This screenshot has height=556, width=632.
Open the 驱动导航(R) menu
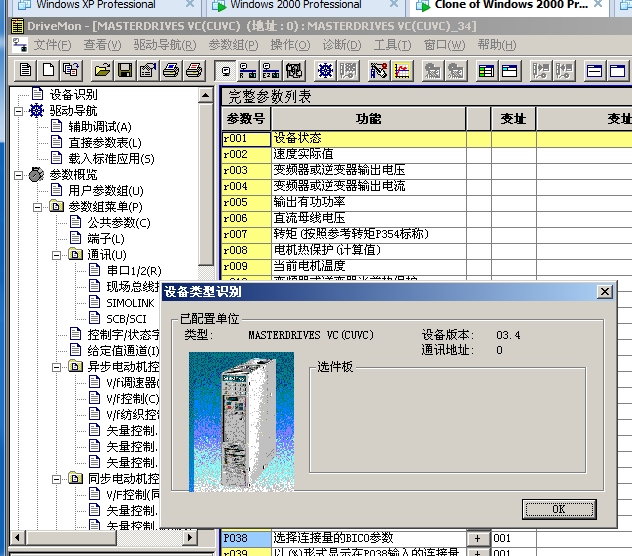164,45
